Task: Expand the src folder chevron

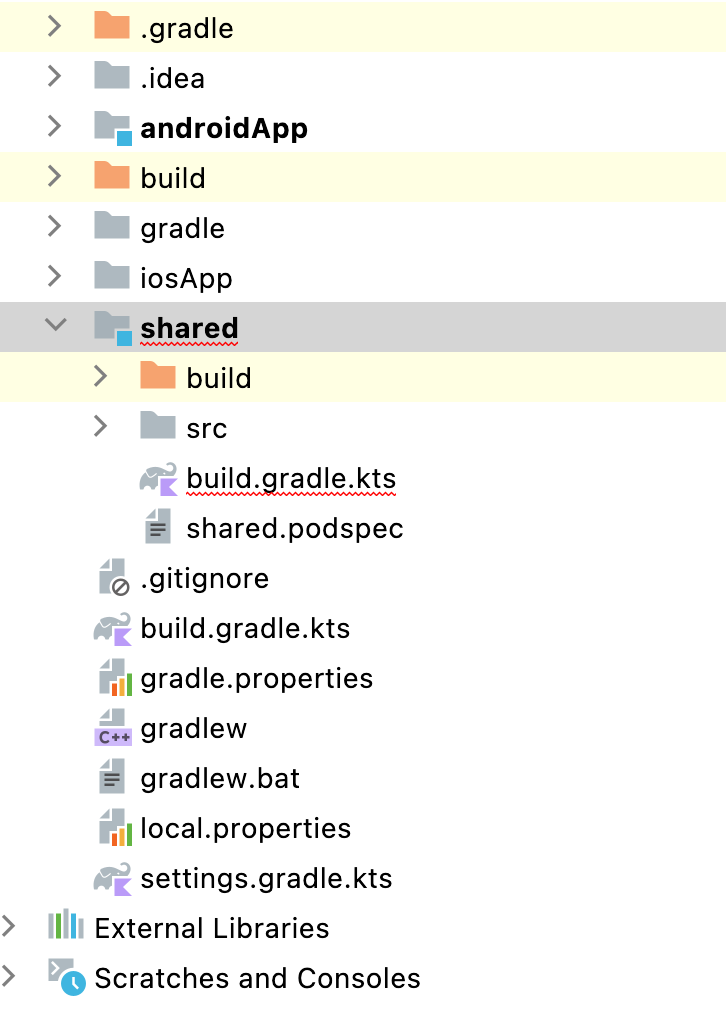Action: [101, 426]
